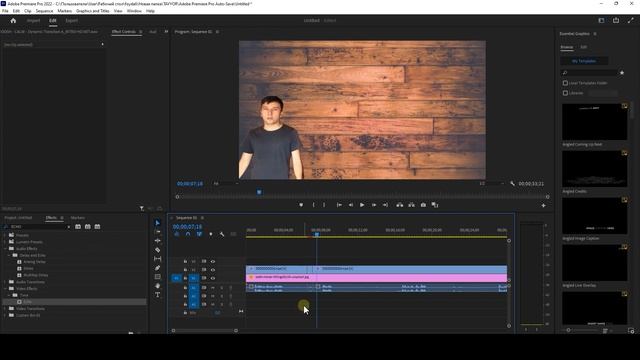Expand the Lumetri Presets folder

[x=5, y=242]
